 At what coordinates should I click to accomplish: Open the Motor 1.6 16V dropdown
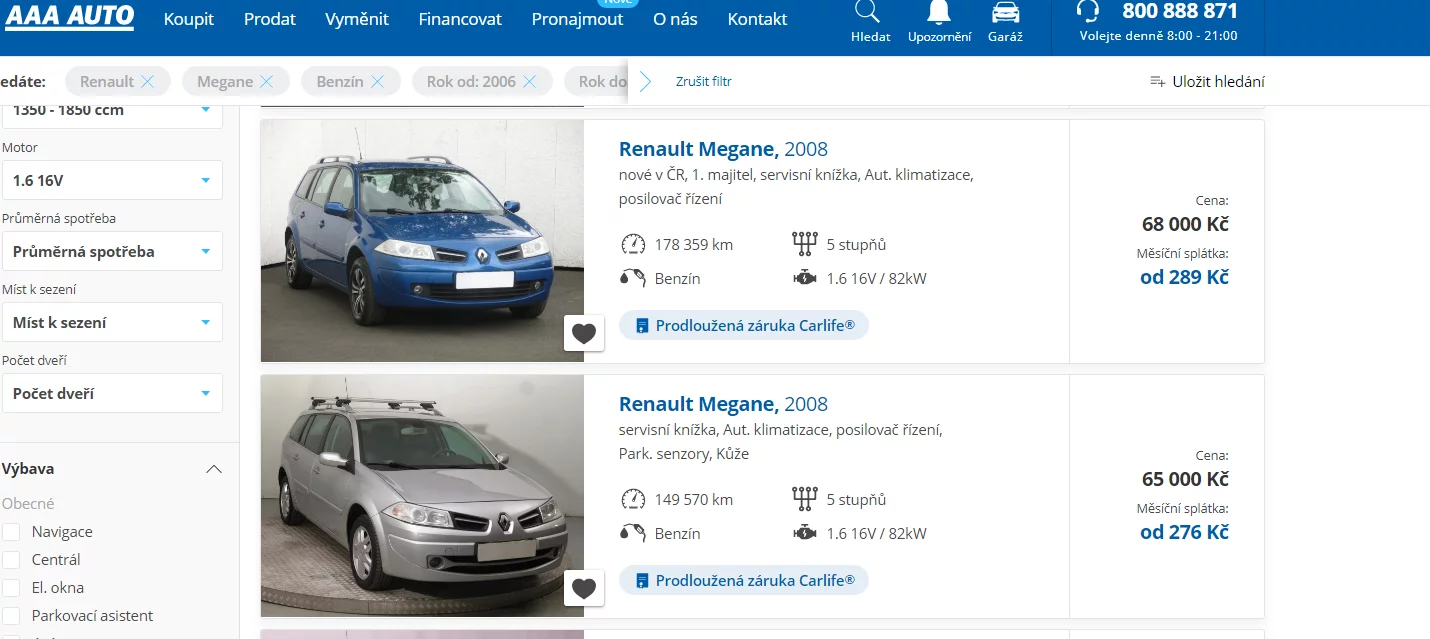point(112,180)
